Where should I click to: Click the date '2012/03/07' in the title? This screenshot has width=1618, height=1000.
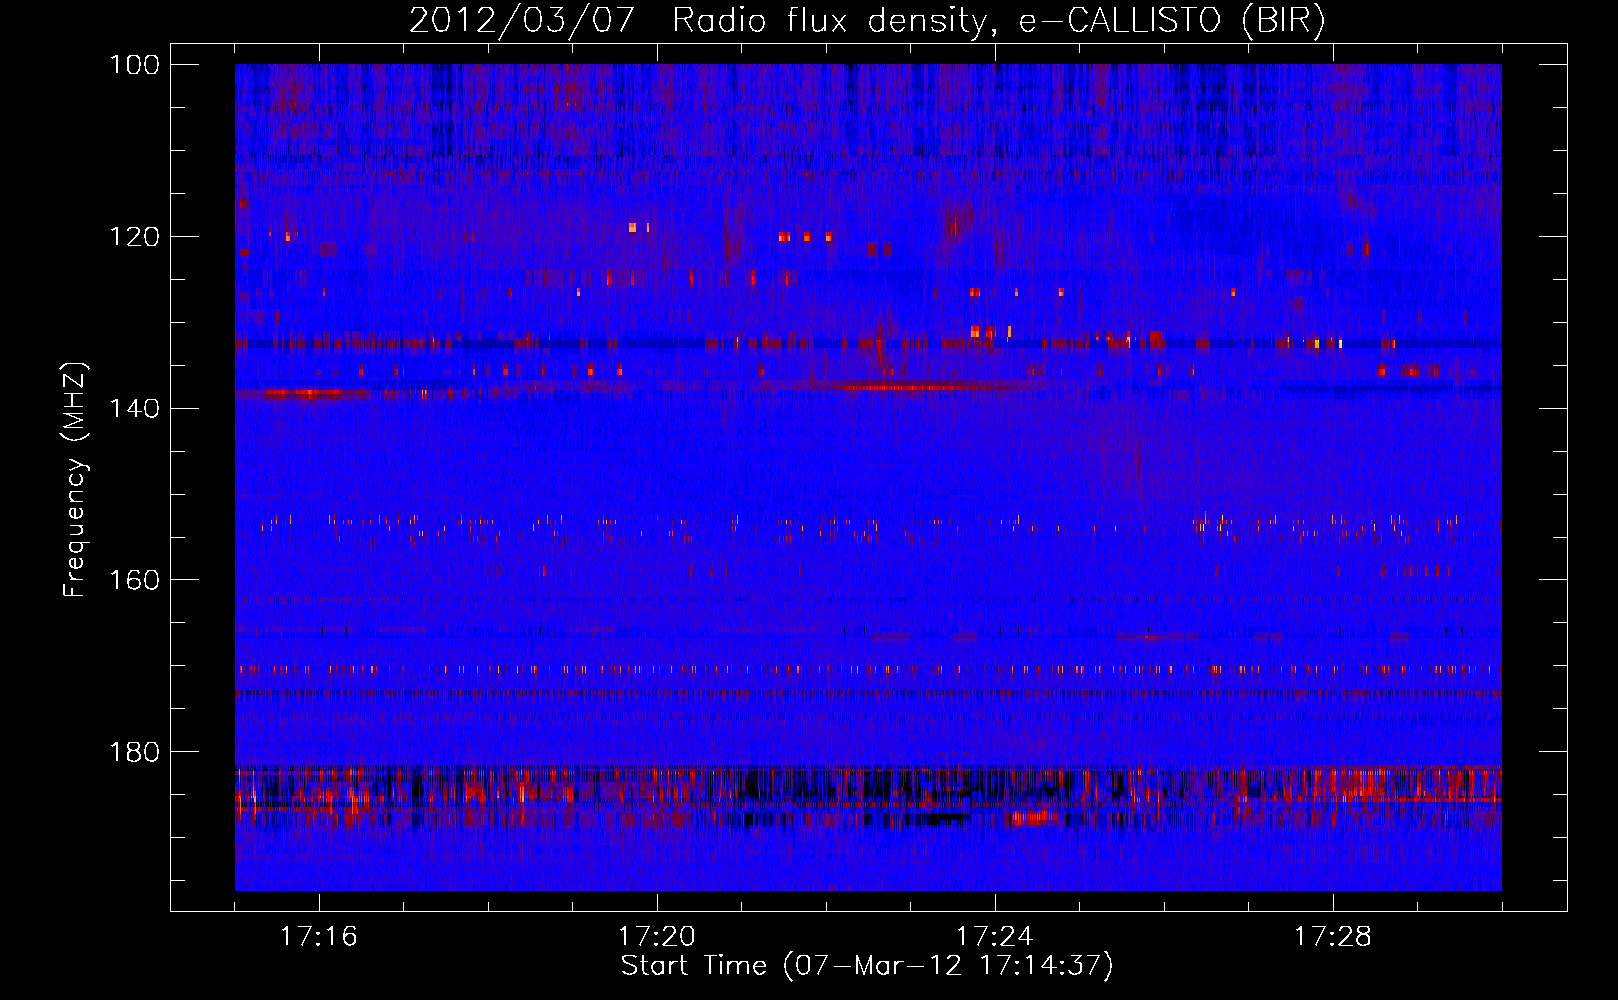coord(521,21)
